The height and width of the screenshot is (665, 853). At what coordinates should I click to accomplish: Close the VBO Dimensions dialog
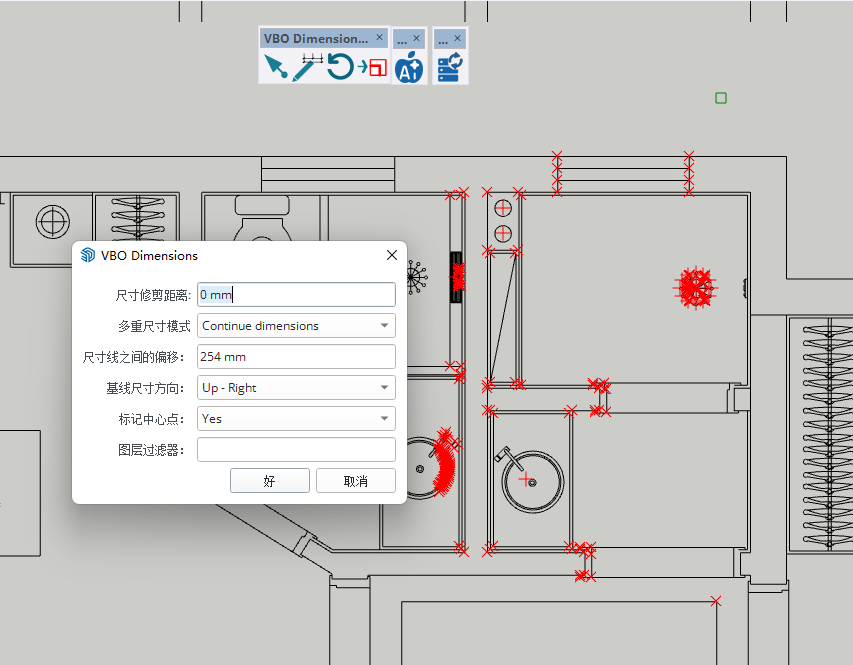pyautogui.click(x=392, y=255)
